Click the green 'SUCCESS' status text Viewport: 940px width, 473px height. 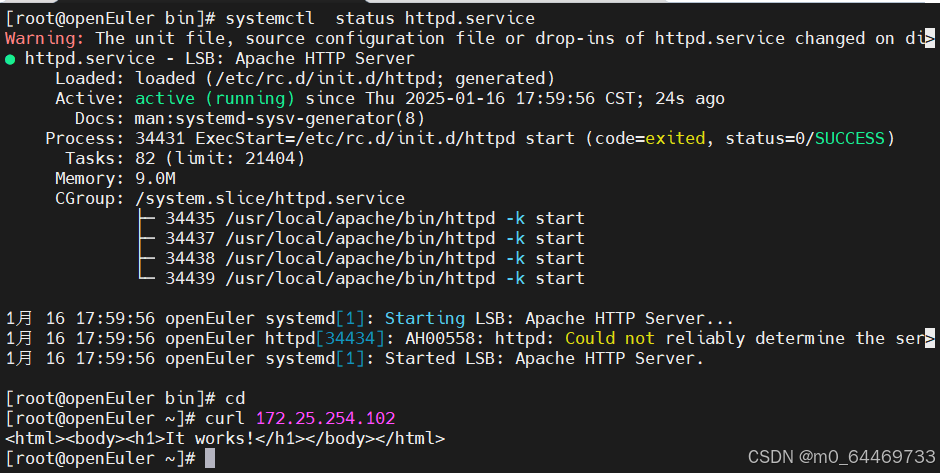849,138
